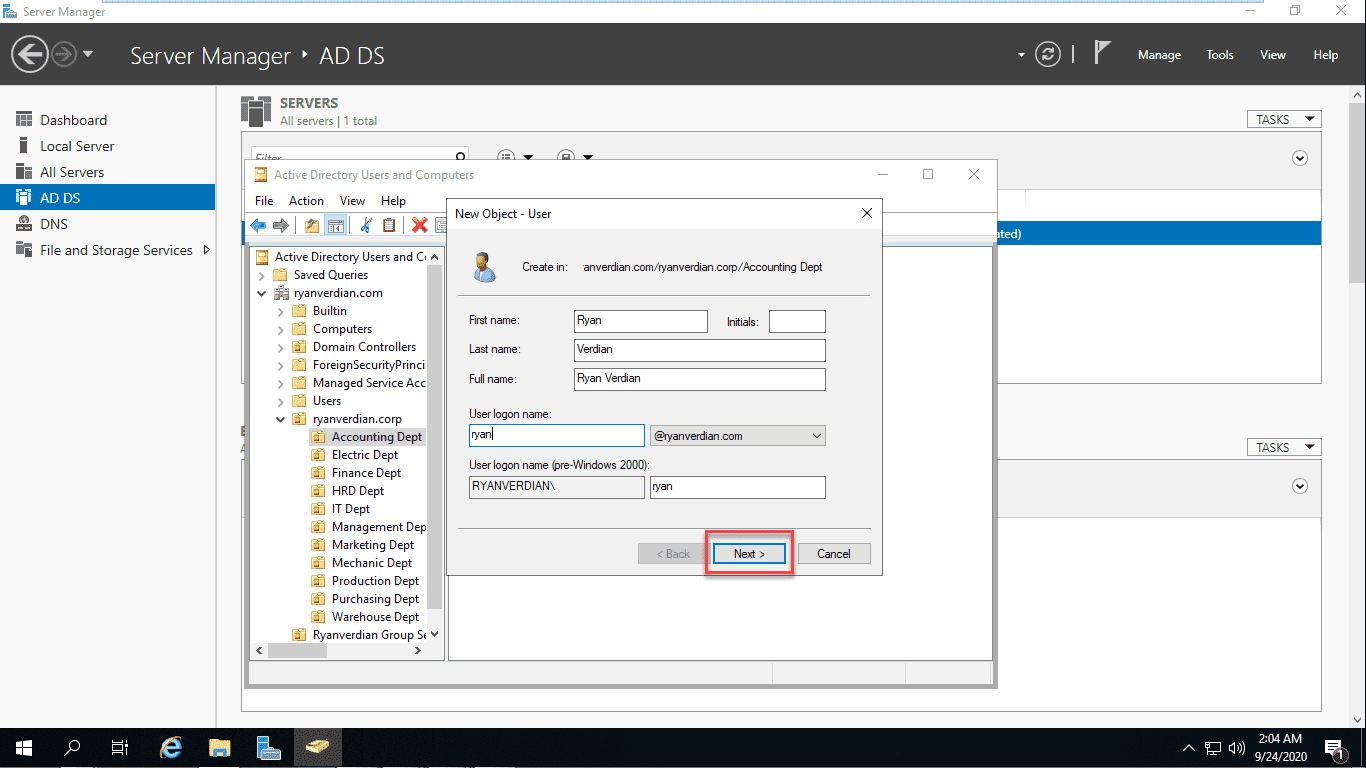Image resolution: width=1366 pixels, height=768 pixels.
Task: Expand the Computers tree node
Action: (281, 329)
